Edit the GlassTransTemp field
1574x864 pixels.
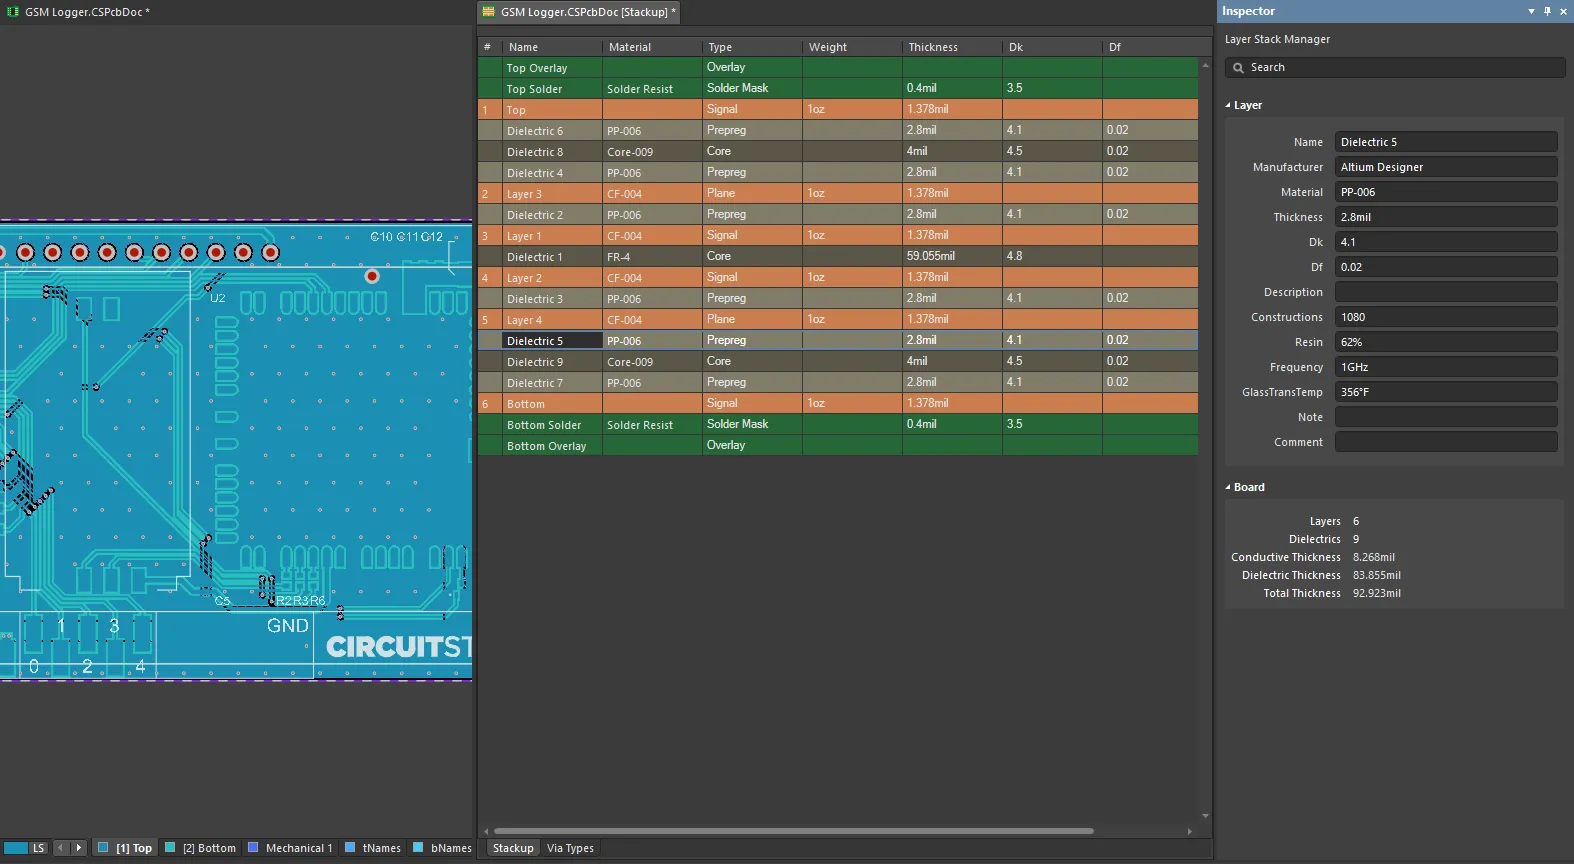coord(1446,392)
